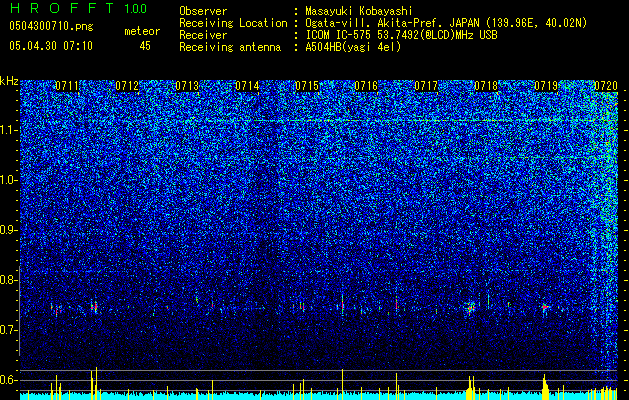This screenshot has height=400, width=629.
Task: Click the 1.1 frequency axis label
Action: (x=9, y=130)
